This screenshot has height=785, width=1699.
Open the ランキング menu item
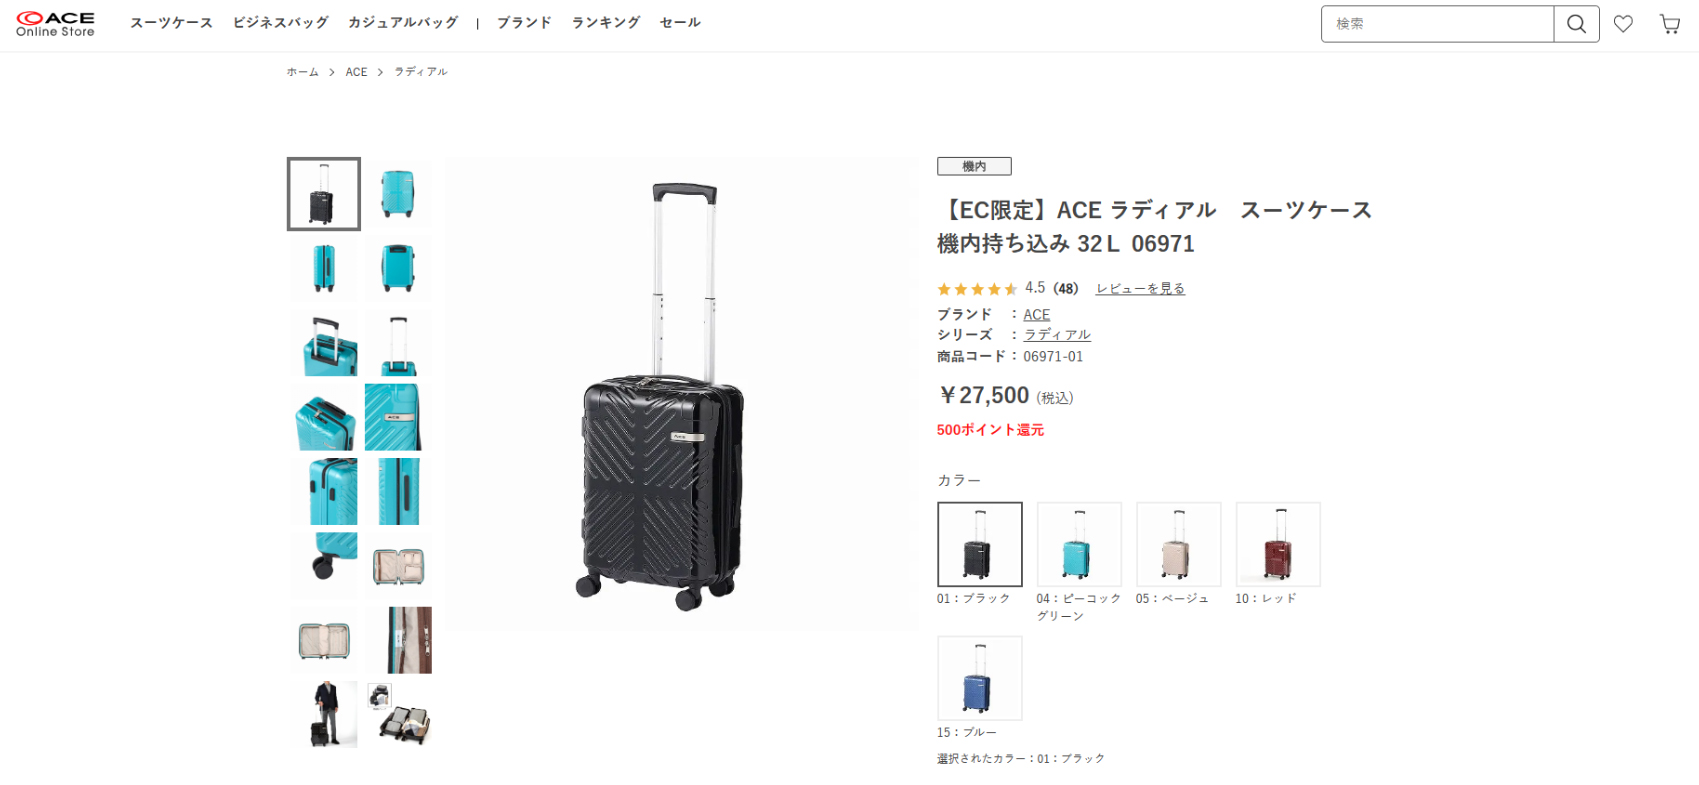pyautogui.click(x=606, y=22)
